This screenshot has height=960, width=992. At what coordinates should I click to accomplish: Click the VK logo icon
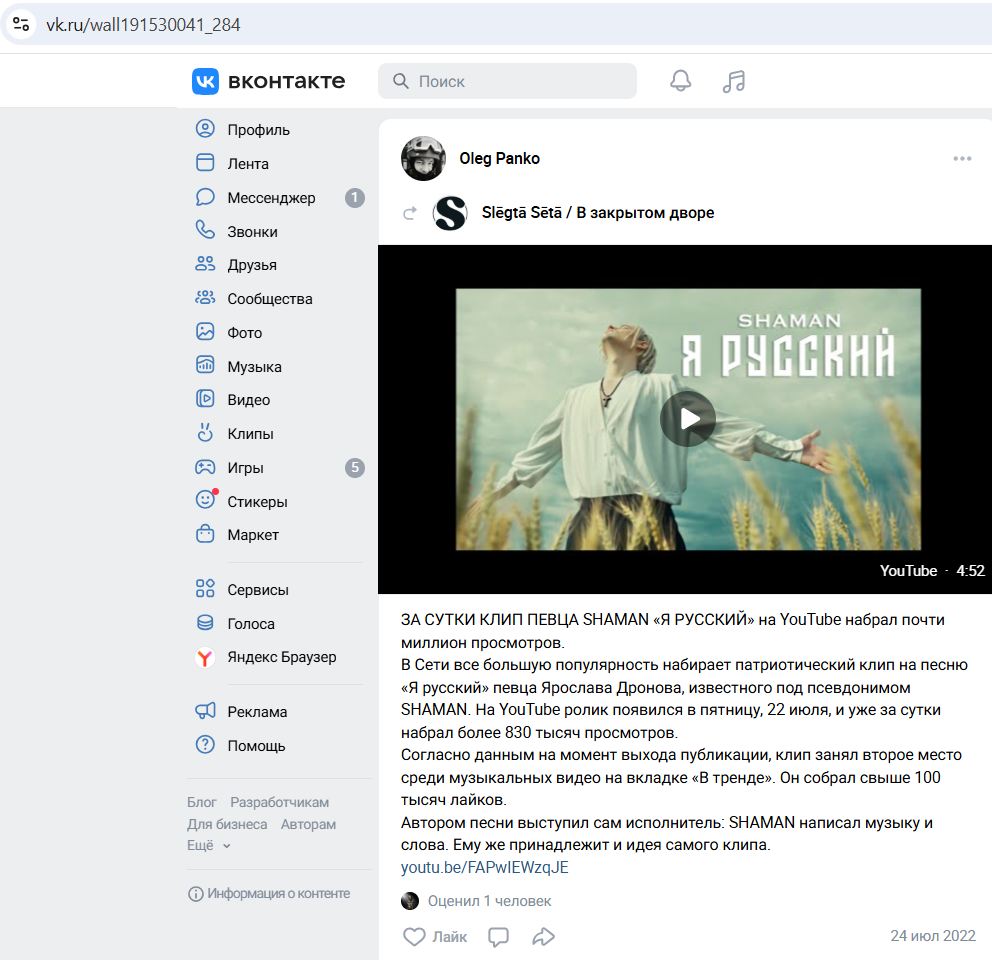[x=205, y=81]
